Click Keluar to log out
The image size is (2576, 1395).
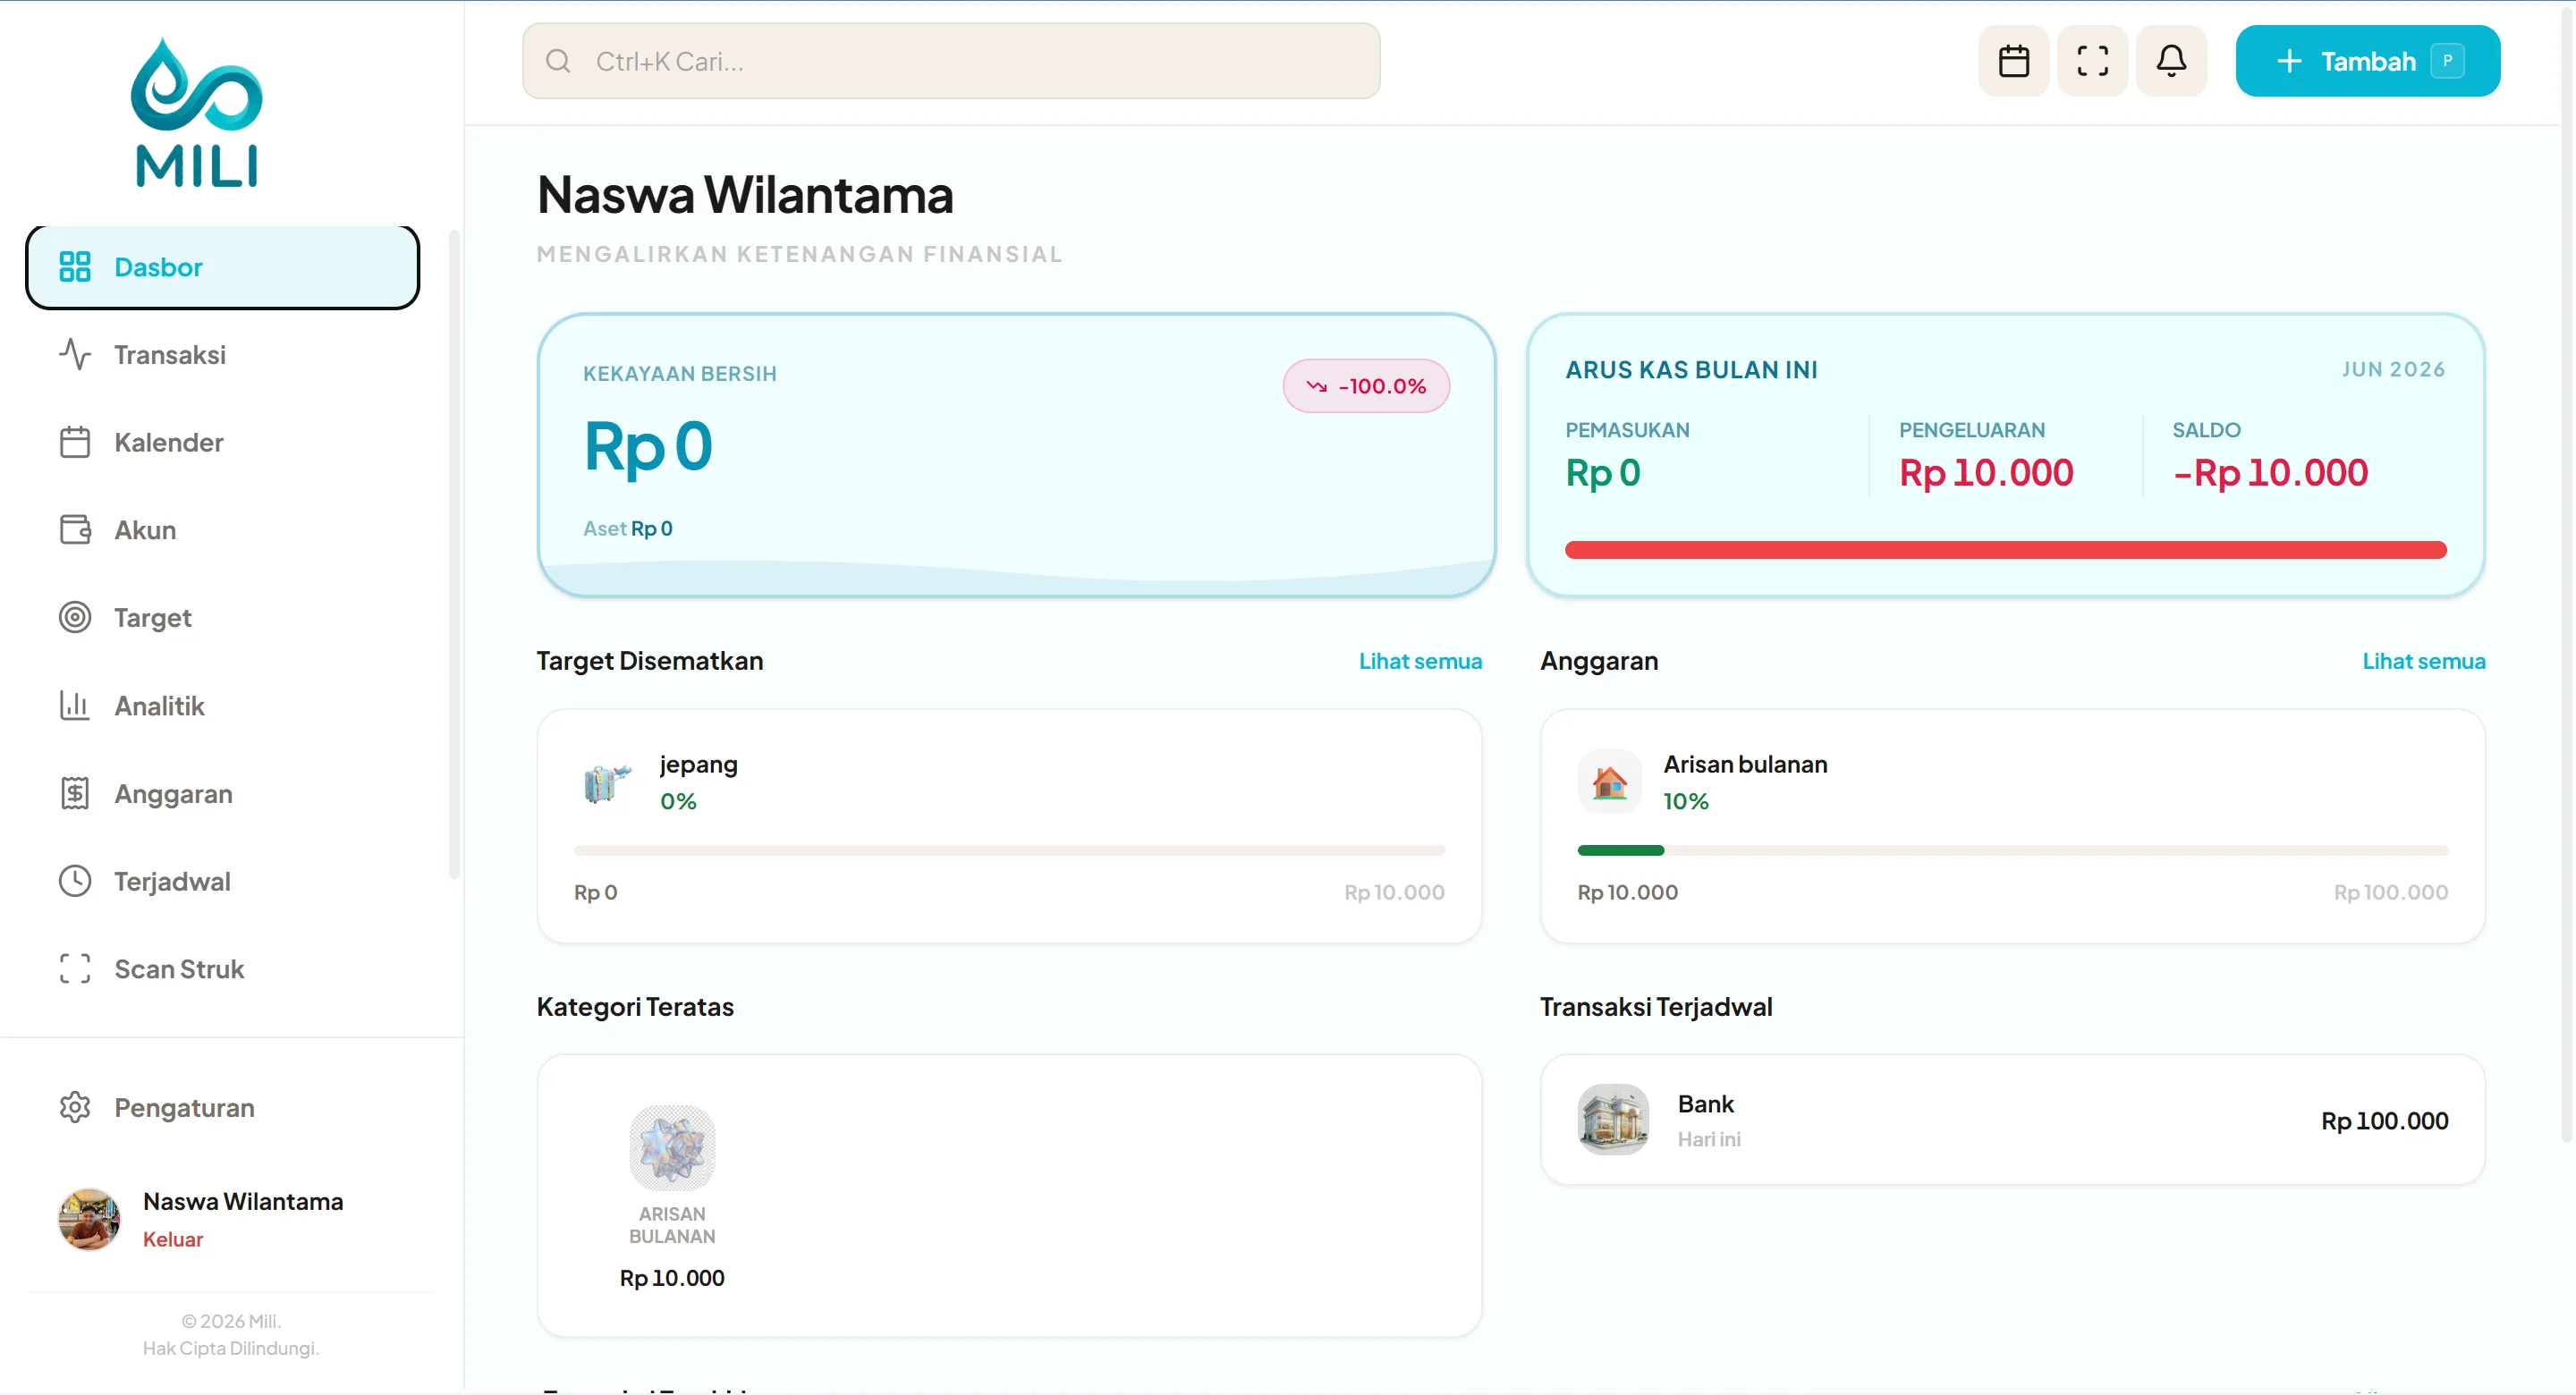pyautogui.click(x=172, y=1239)
